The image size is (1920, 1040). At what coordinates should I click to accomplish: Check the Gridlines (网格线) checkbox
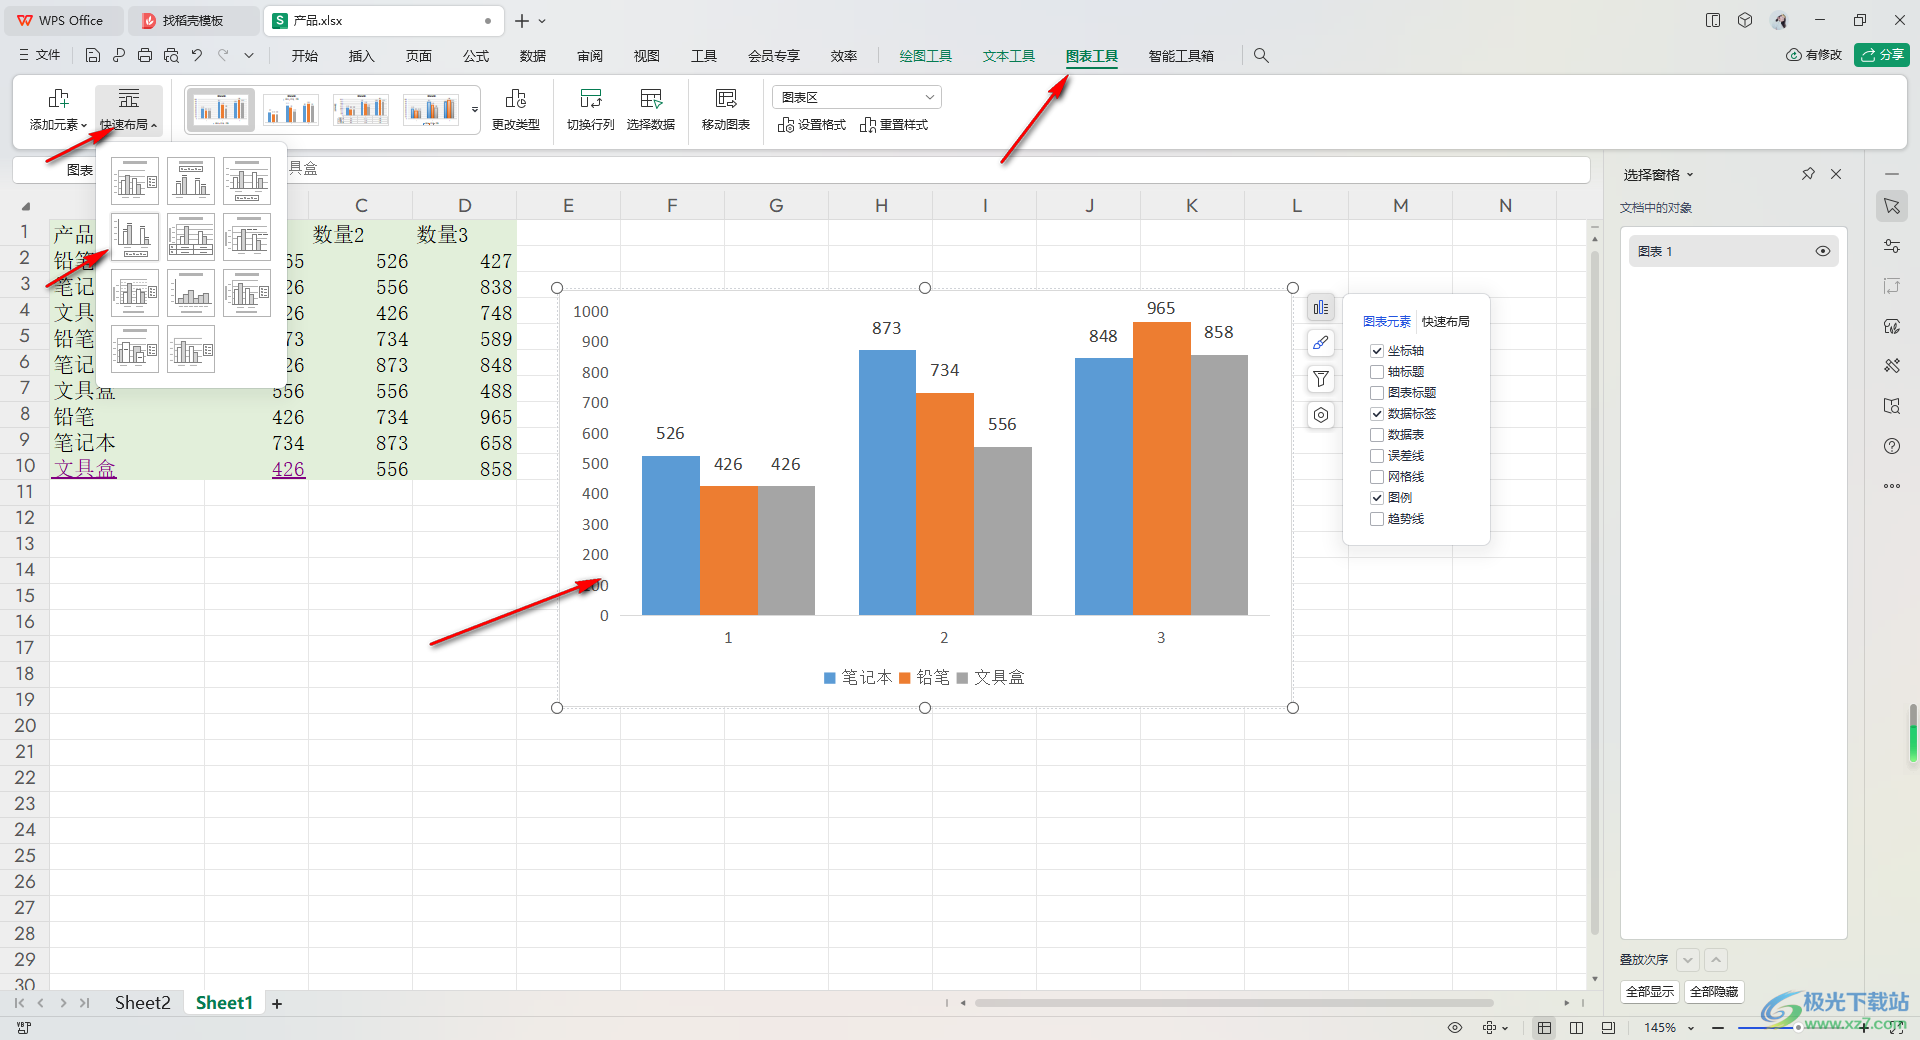(1377, 477)
